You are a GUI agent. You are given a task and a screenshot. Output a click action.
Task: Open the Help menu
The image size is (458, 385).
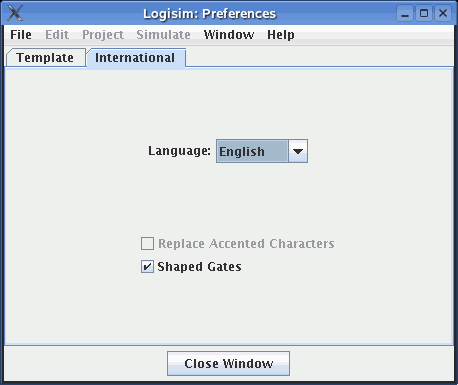(x=281, y=35)
